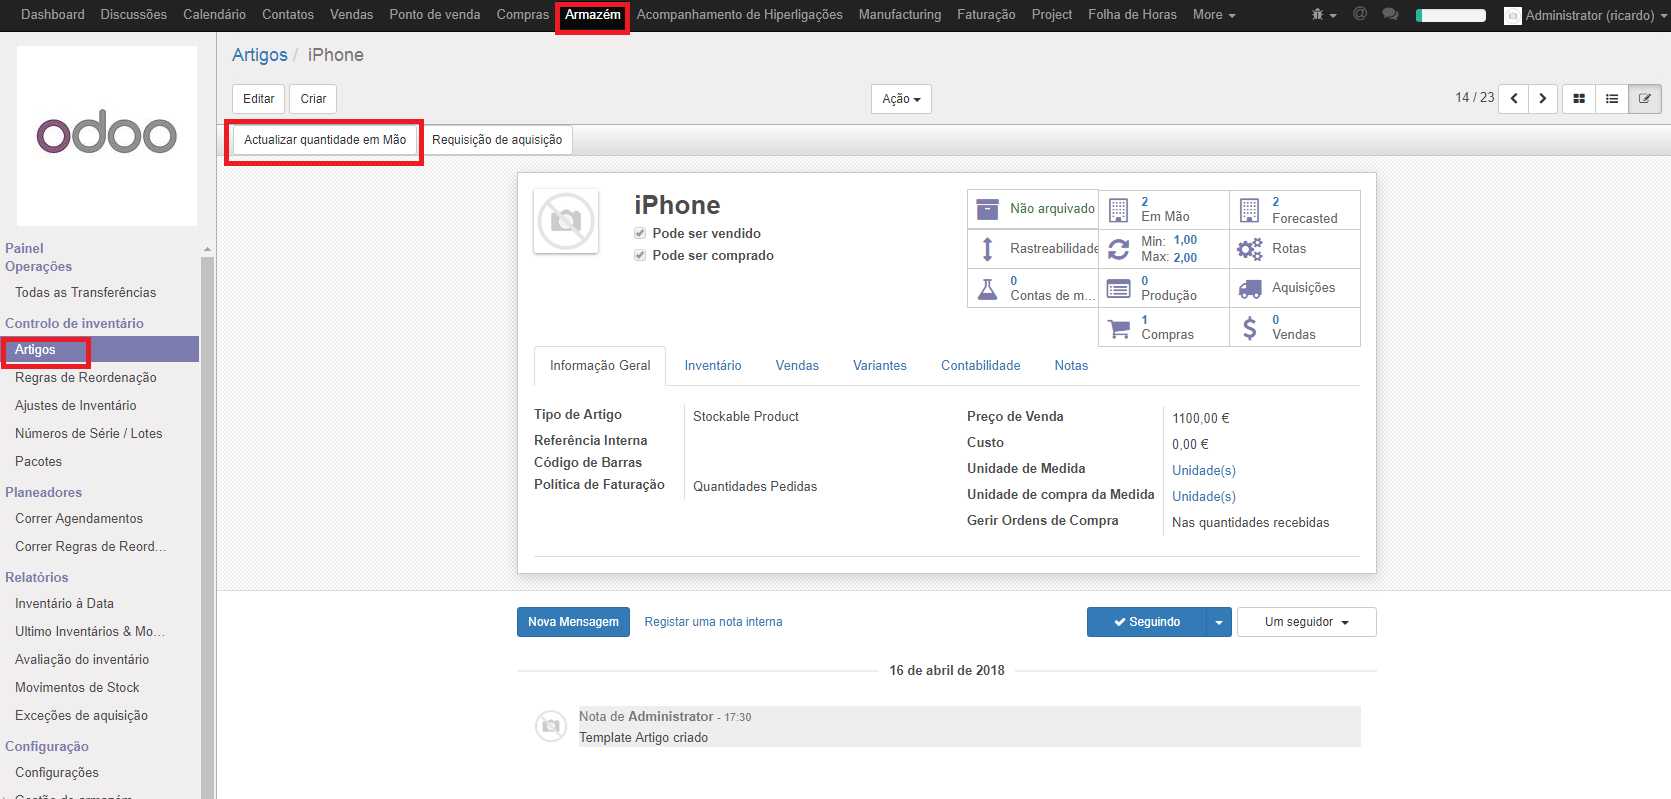Switch to list view icon
This screenshot has width=1671, height=799.
point(1612,98)
